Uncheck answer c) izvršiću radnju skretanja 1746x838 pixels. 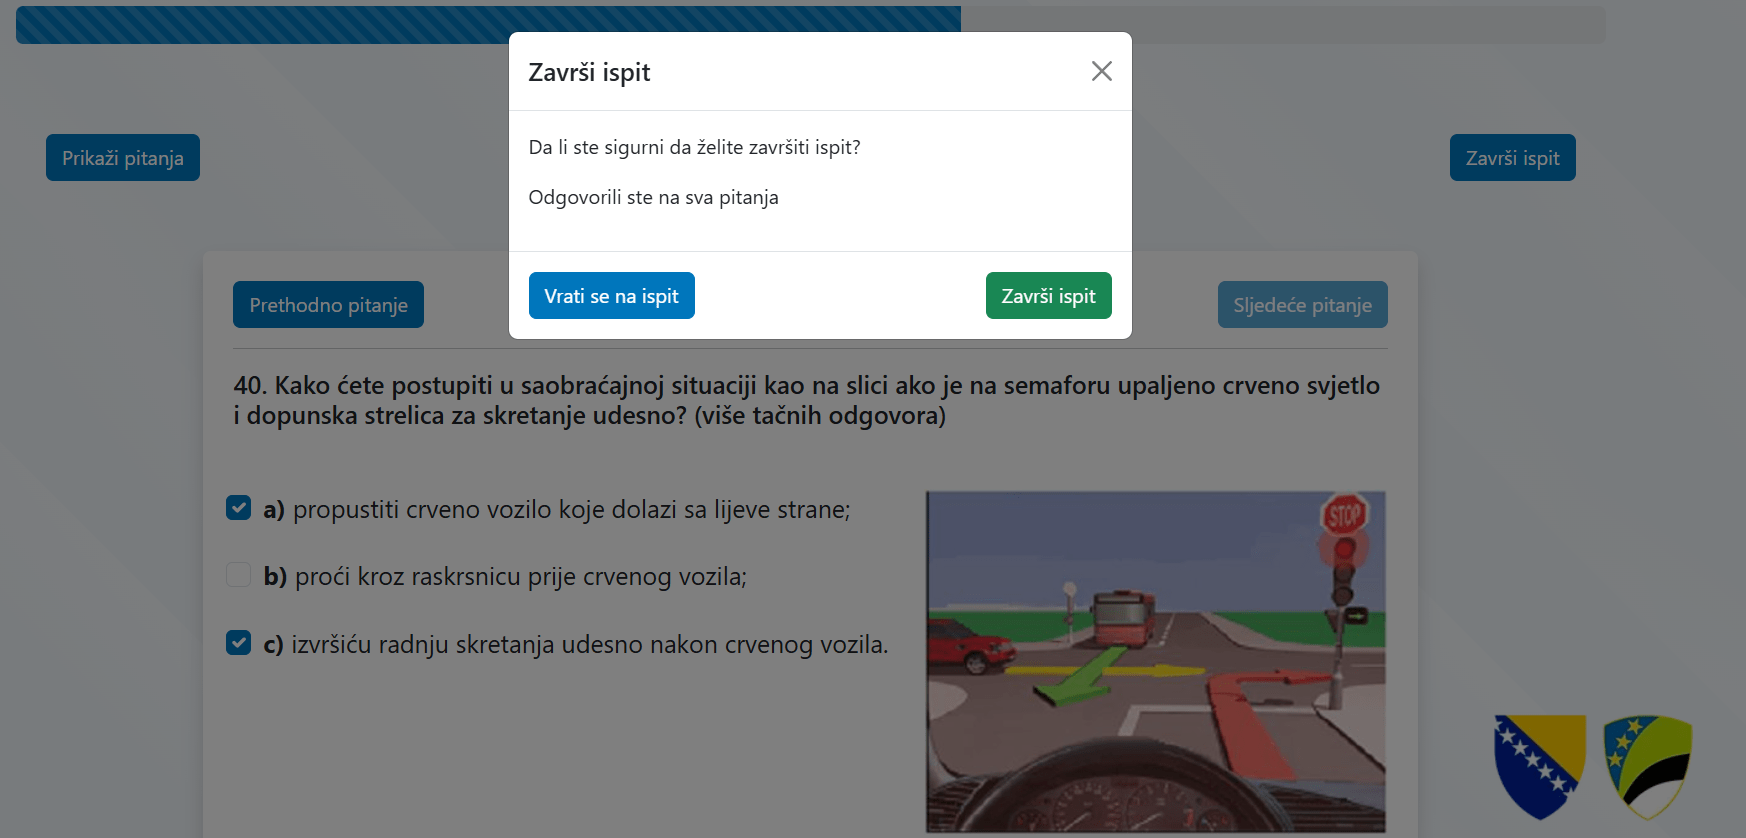[239, 642]
